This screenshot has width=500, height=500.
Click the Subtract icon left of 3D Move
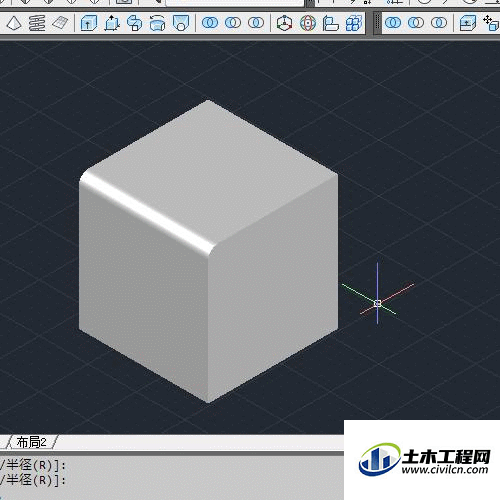coord(233,23)
